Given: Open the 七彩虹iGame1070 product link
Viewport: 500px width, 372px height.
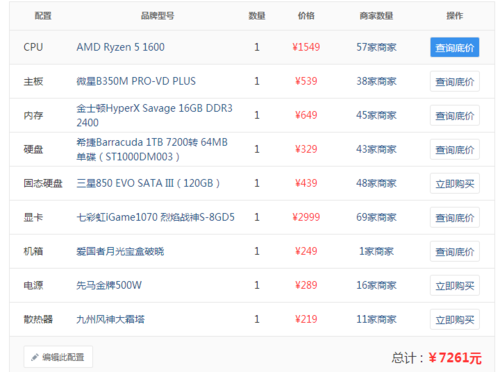Looking at the screenshot, I should (155, 217).
